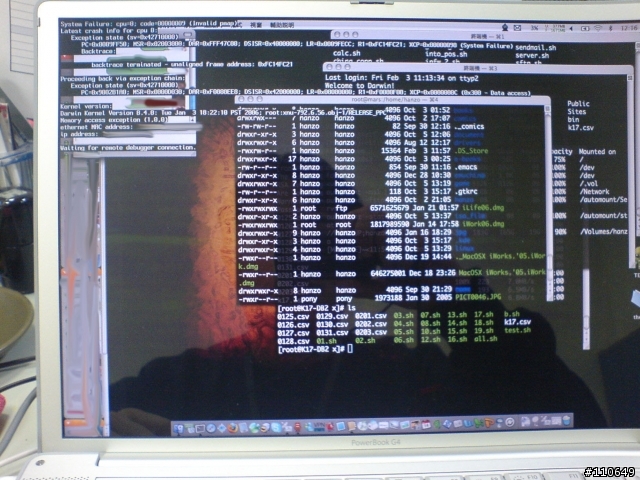Screen dimensions: 640x480
Task: Click the 'Waiting for remote debugger connection' text
Action: click(128, 147)
